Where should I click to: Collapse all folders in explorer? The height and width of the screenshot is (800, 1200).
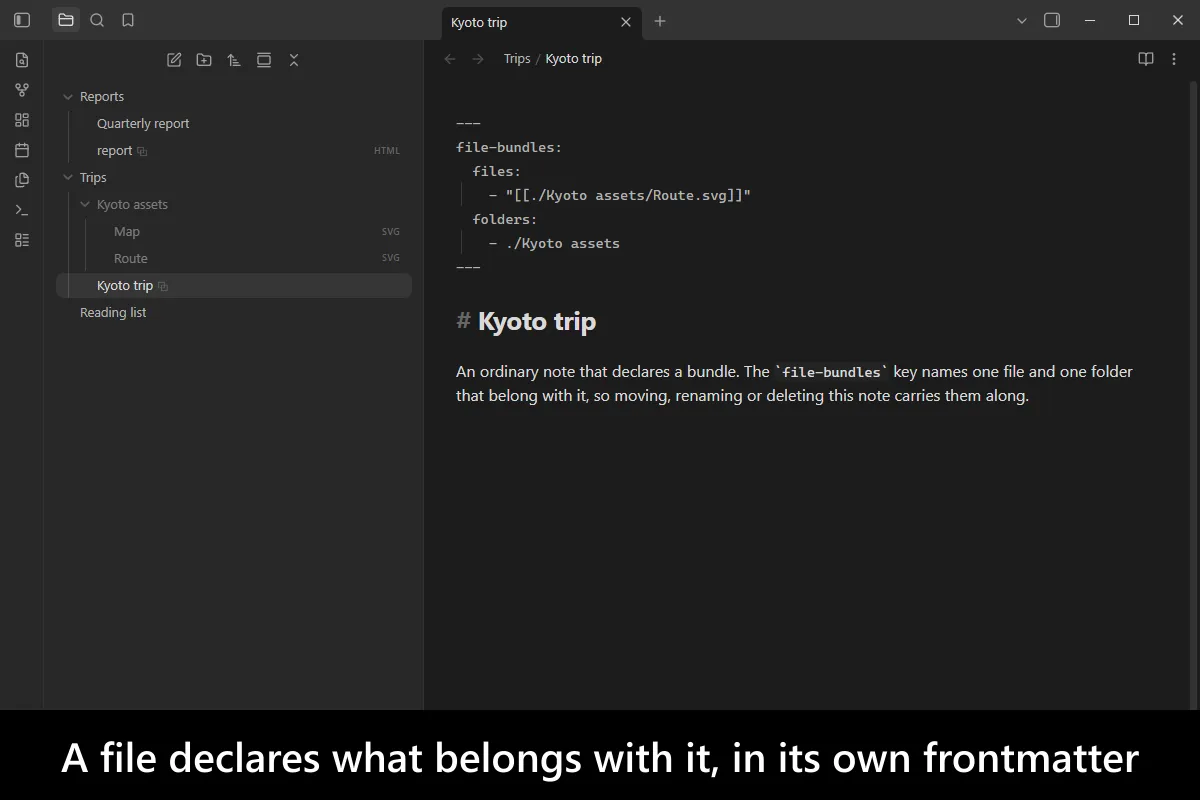(x=294, y=60)
